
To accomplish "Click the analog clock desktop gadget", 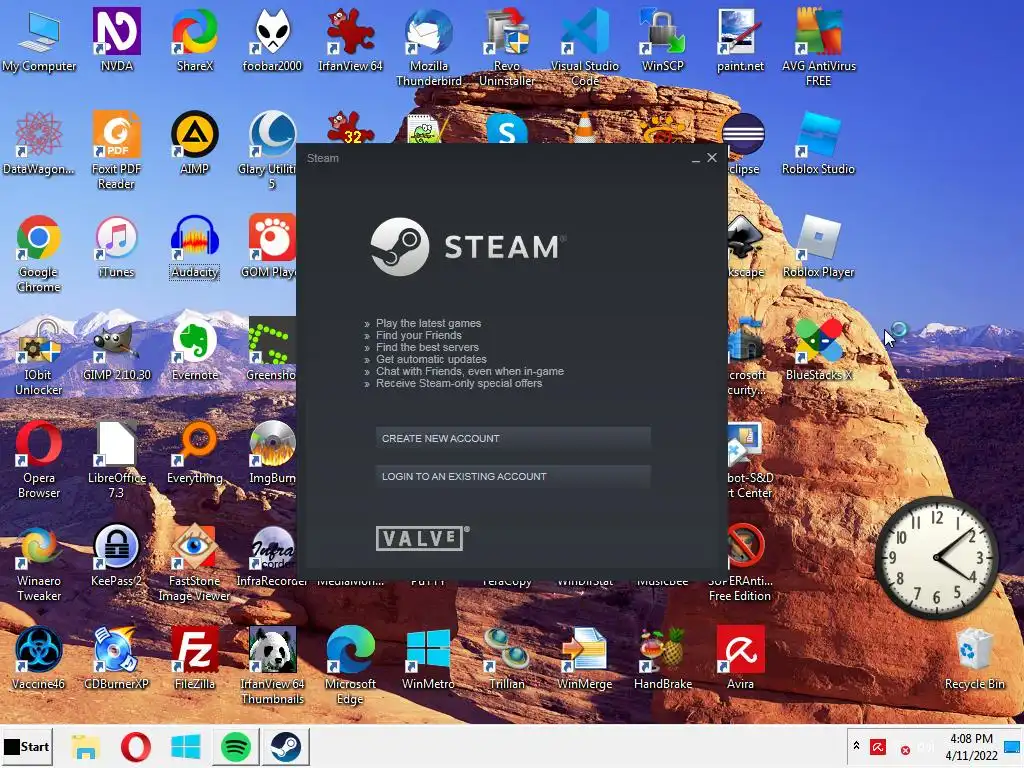I will [936, 558].
